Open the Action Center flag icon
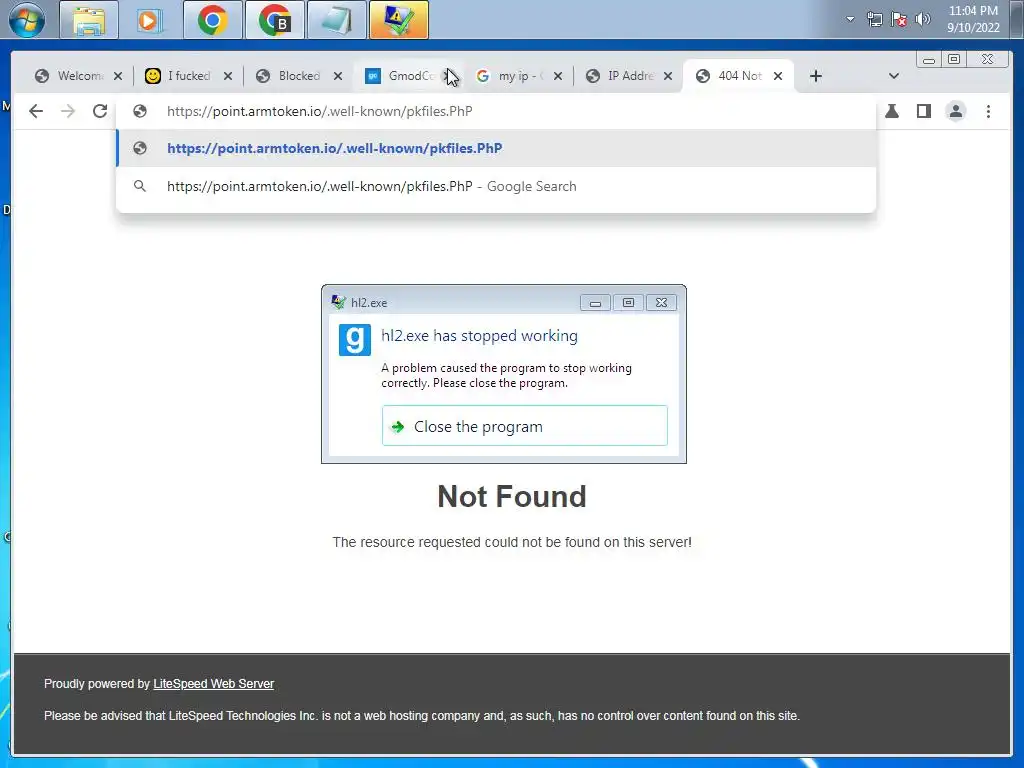This screenshot has height=768, width=1024. pyautogui.click(x=899, y=19)
